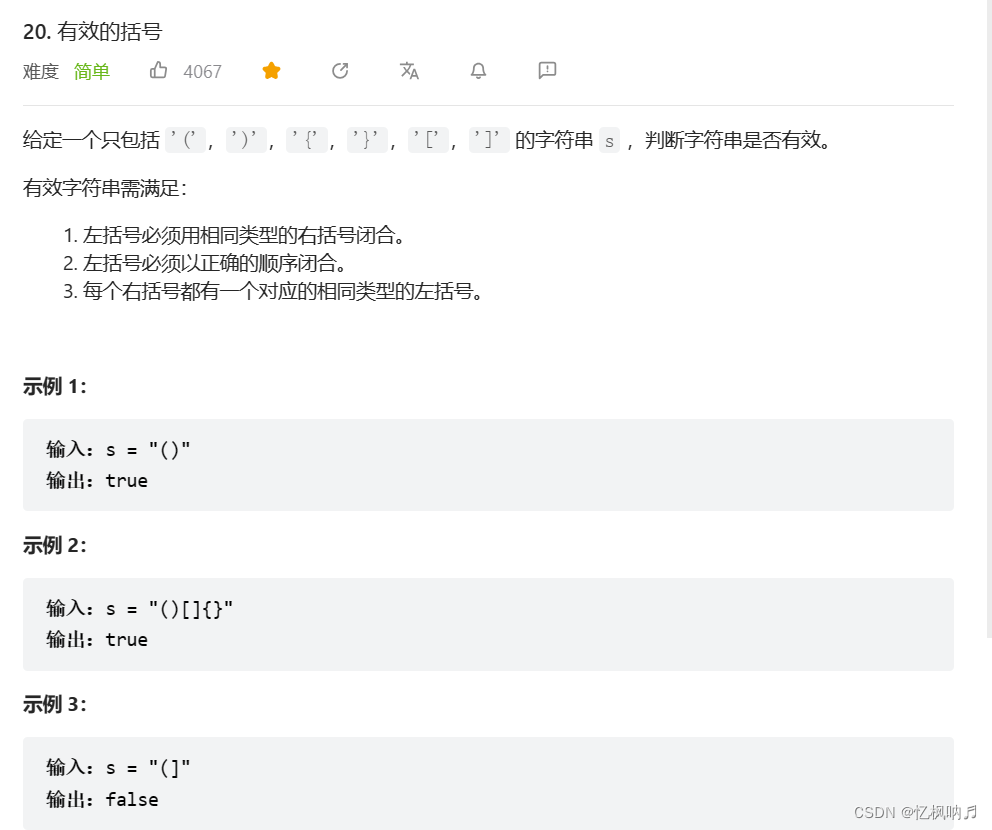This screenshot has width=992, height=830.
Task: Open translation via the 文A icon
Action: click(409, 70)
